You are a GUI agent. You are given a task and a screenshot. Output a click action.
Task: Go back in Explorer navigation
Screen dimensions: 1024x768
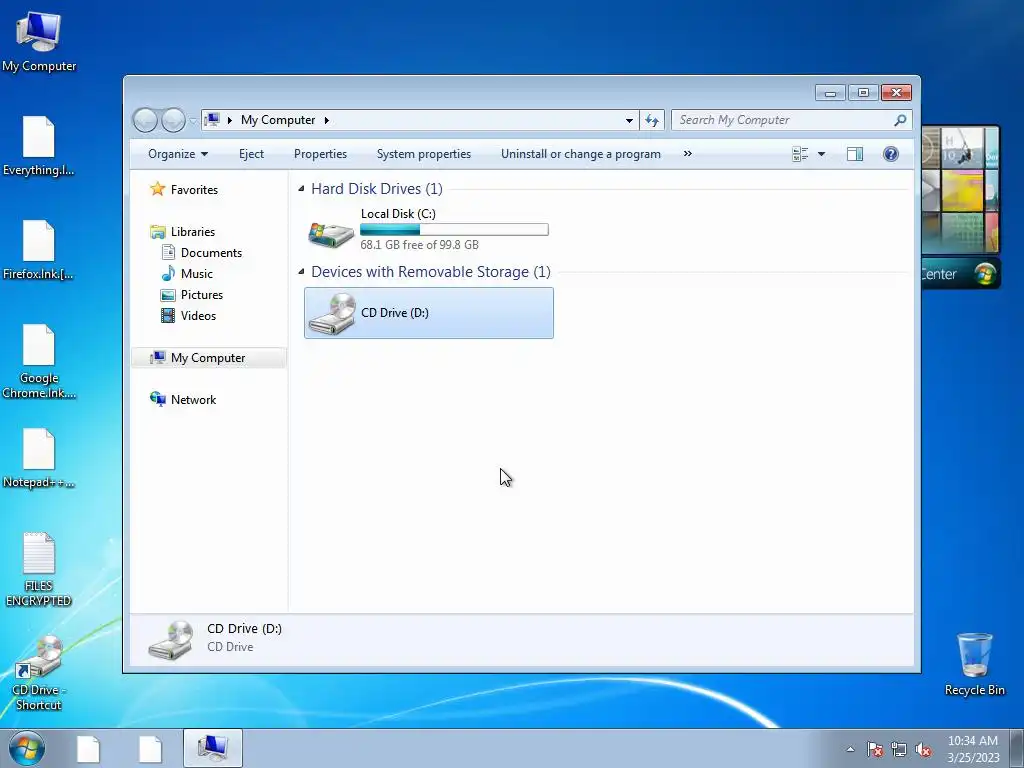[145, 120]
